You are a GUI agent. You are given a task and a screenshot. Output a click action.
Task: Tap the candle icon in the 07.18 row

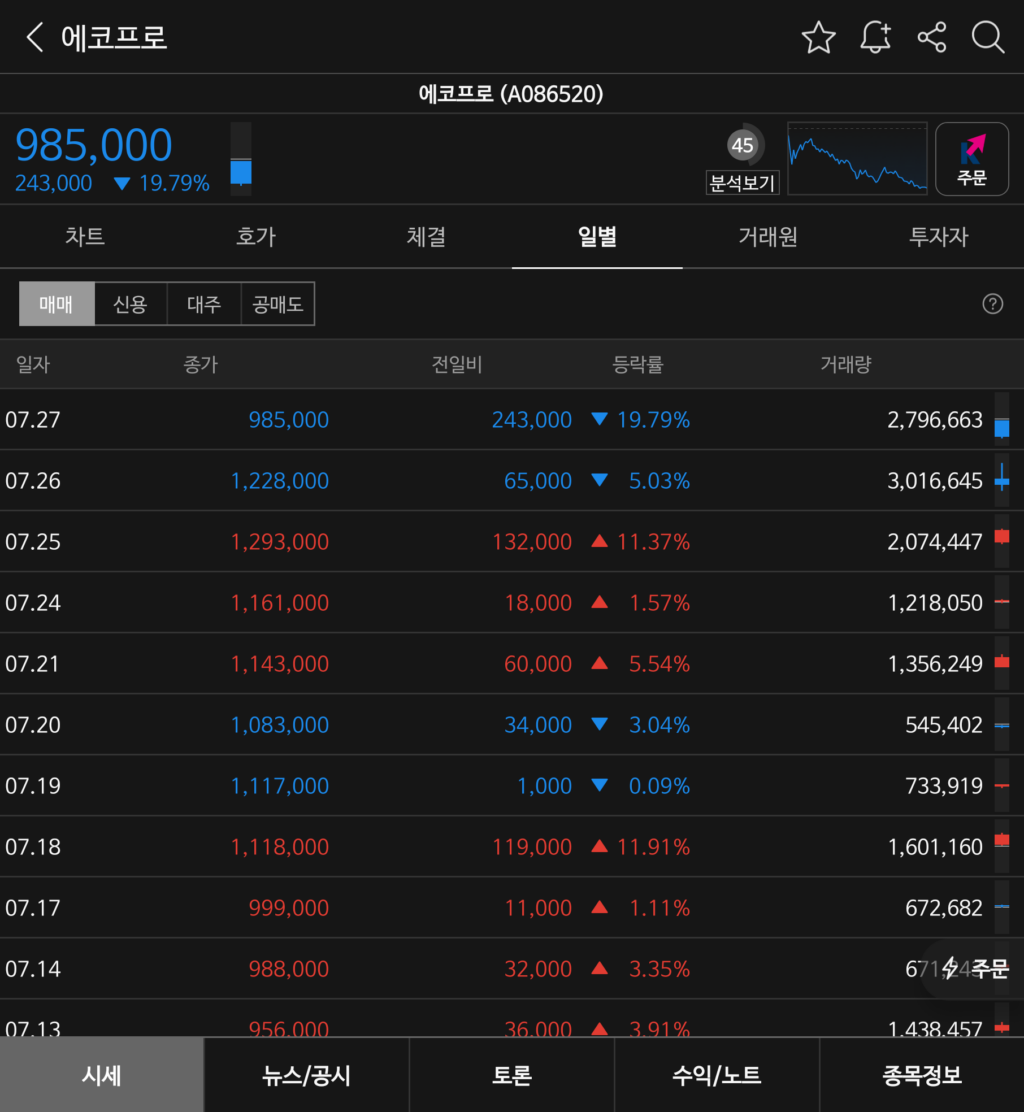click(x=1001, y=847)
